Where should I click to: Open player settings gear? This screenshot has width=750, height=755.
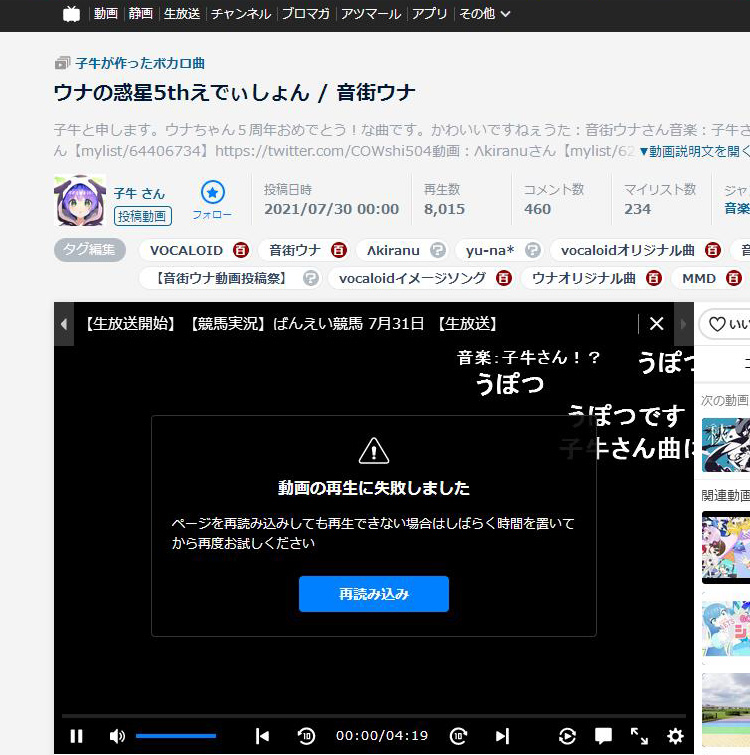(675, 736)
